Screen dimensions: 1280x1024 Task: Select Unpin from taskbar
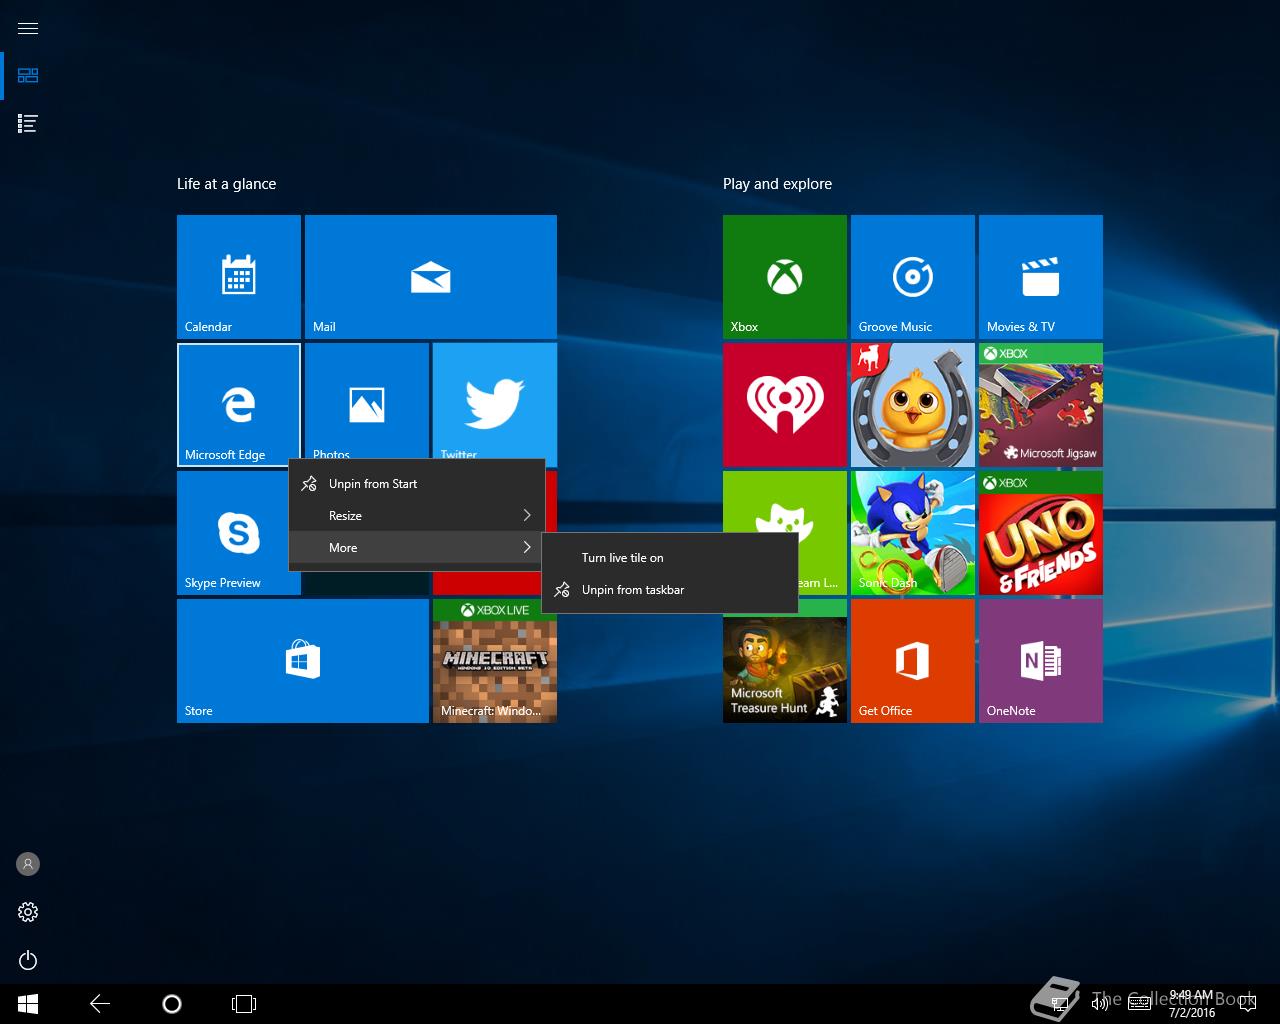coord(632,590)
